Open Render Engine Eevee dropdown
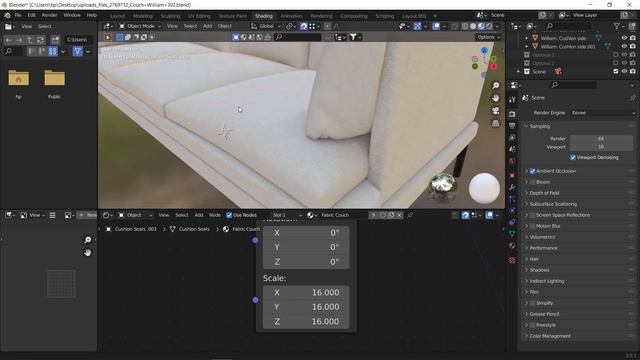 pos(602,113)
